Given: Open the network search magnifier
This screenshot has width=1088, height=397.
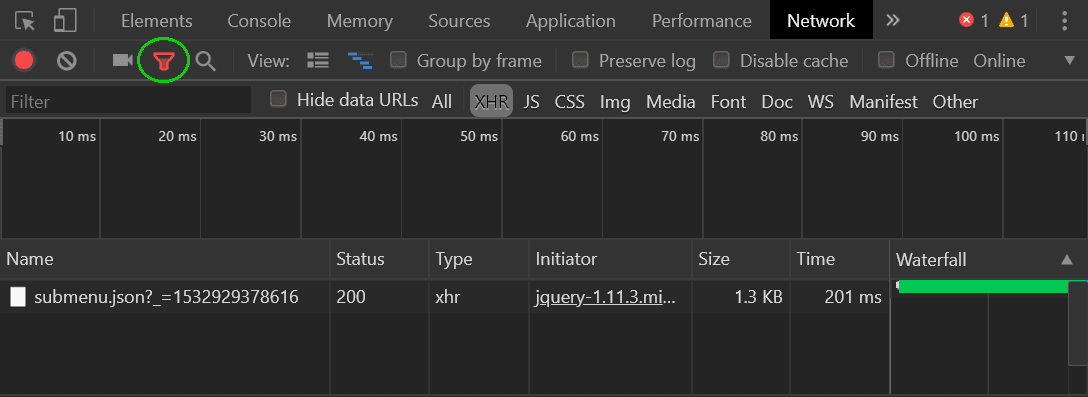Looking at the screenshot, I should [205, 61].
